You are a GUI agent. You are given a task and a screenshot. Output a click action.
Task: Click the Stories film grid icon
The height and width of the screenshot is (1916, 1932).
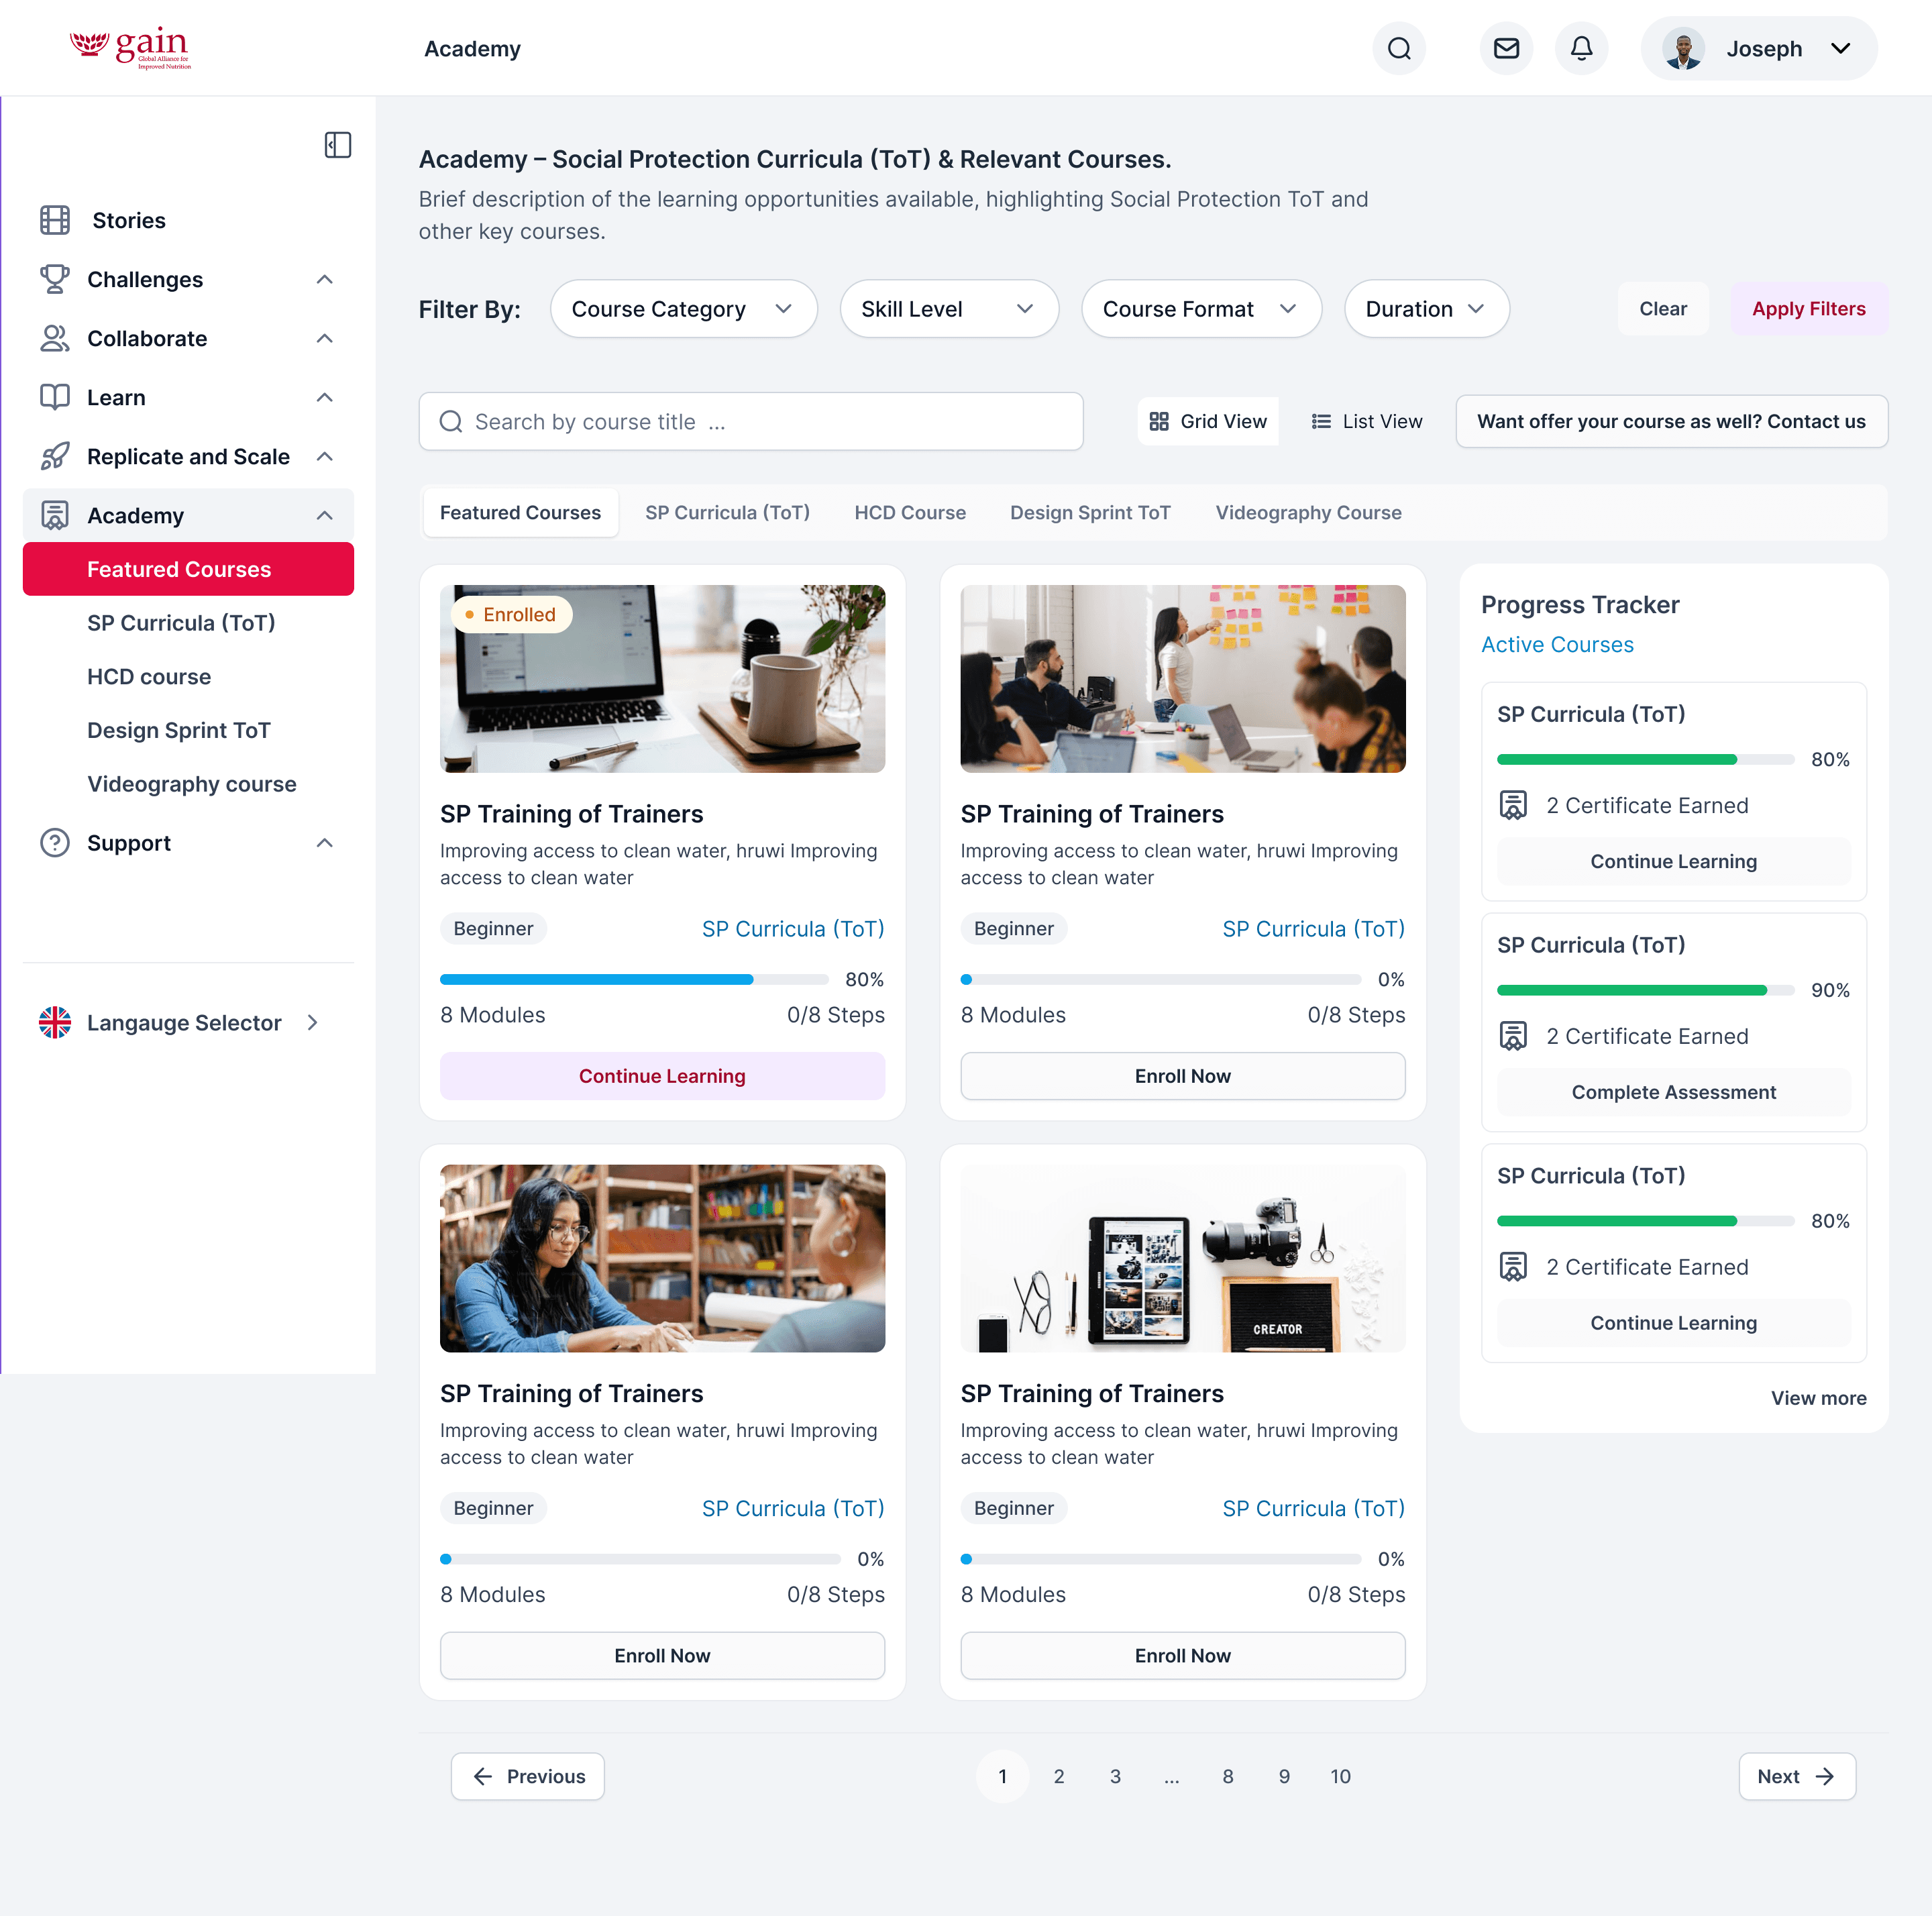(55, 220)
